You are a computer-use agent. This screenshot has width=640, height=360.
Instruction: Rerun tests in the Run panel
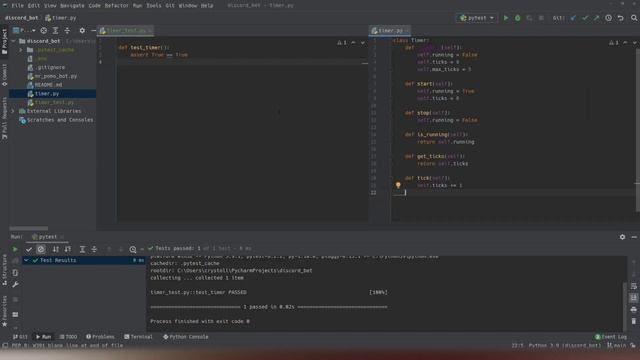15,249
